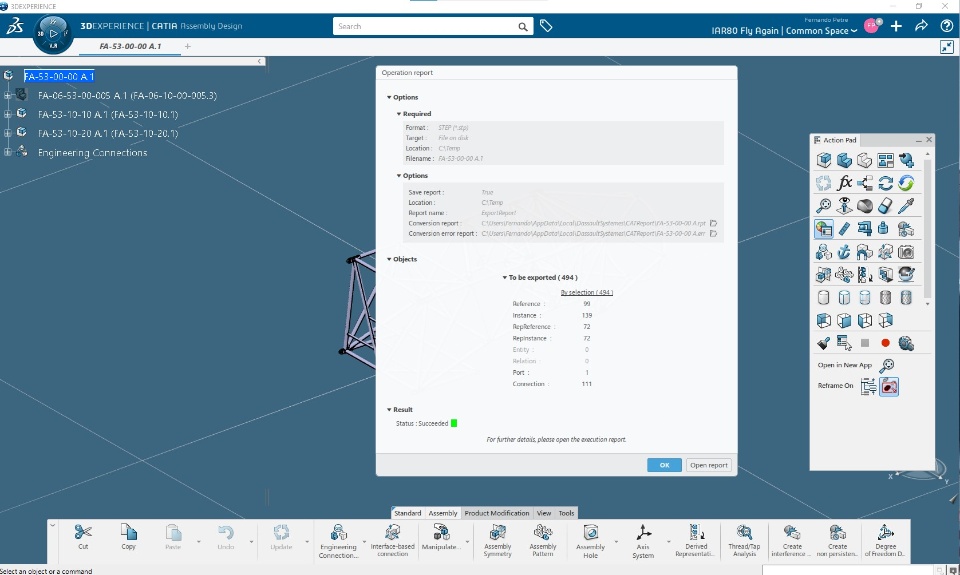960x575 pixels.
Task: Open the 3D compass play button
Action: point(53,34)
